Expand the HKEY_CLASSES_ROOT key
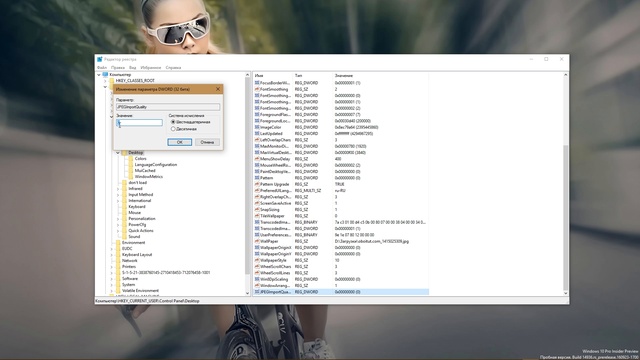 [105, 81]
